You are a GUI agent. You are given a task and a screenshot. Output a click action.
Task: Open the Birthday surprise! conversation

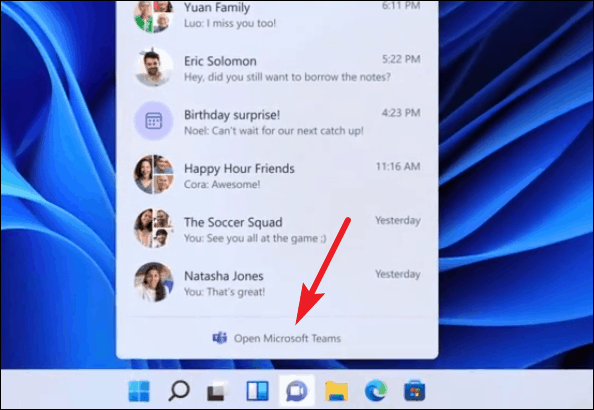pos(277,121)
